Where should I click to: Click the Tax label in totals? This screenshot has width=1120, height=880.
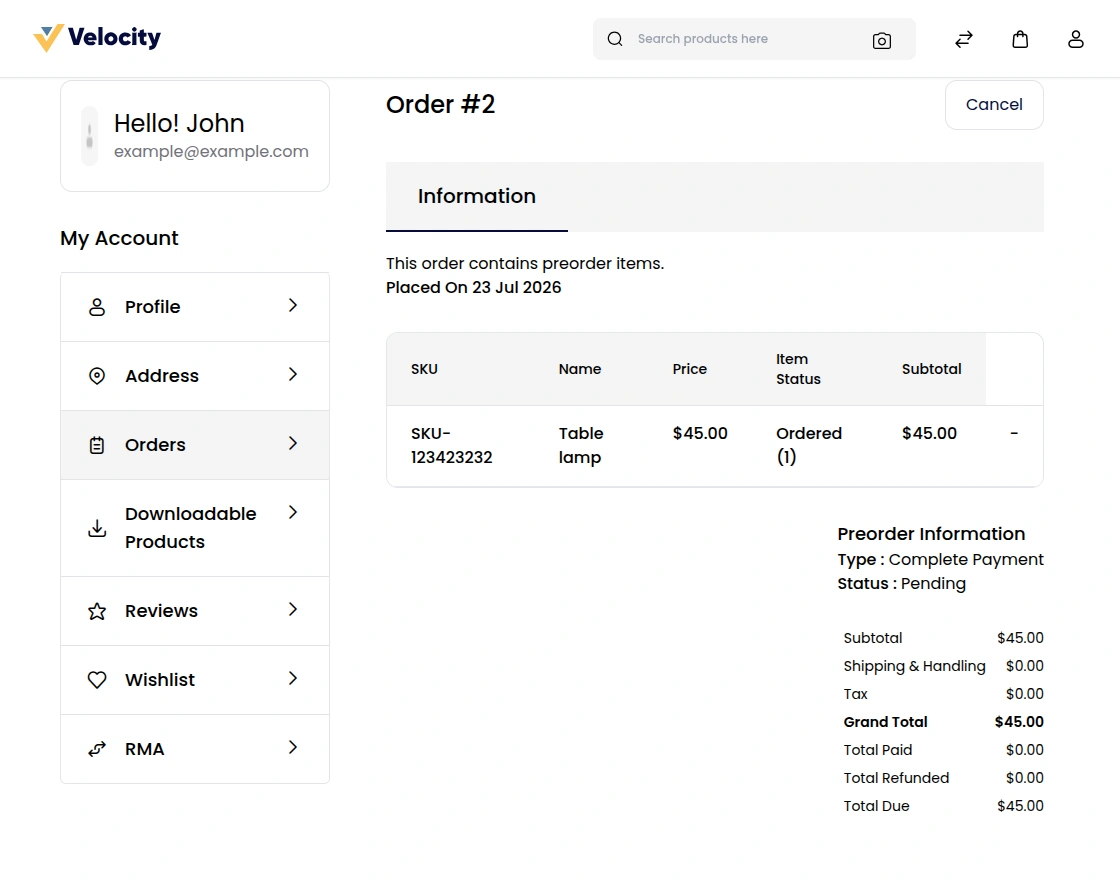point(856,694)
